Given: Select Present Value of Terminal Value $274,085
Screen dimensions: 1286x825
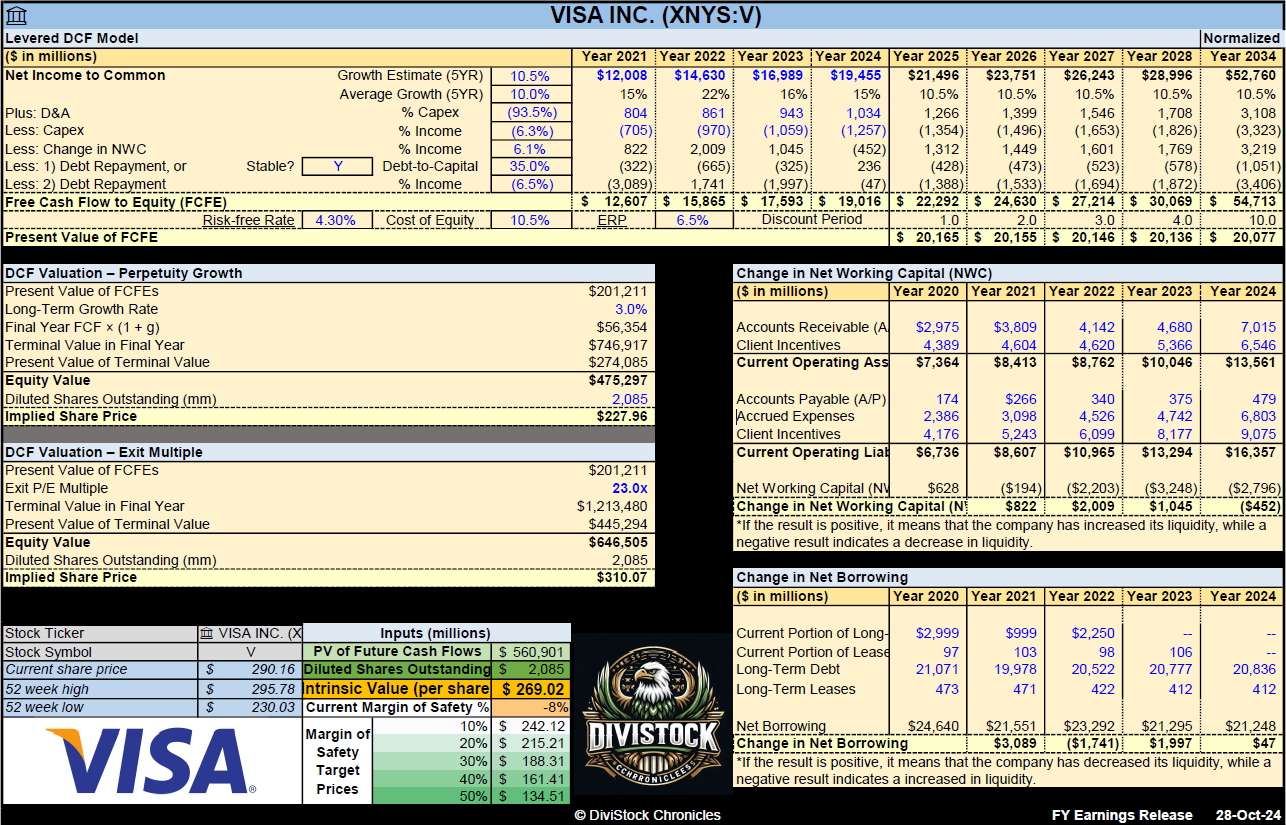Looking at the screenshot, I should point(618,362).
